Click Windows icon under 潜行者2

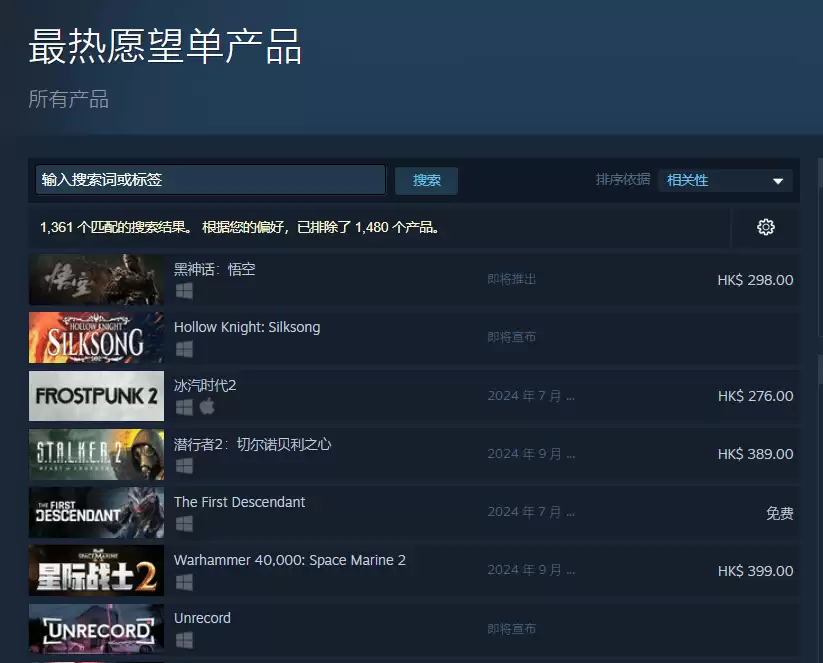(x=184, y=465)
